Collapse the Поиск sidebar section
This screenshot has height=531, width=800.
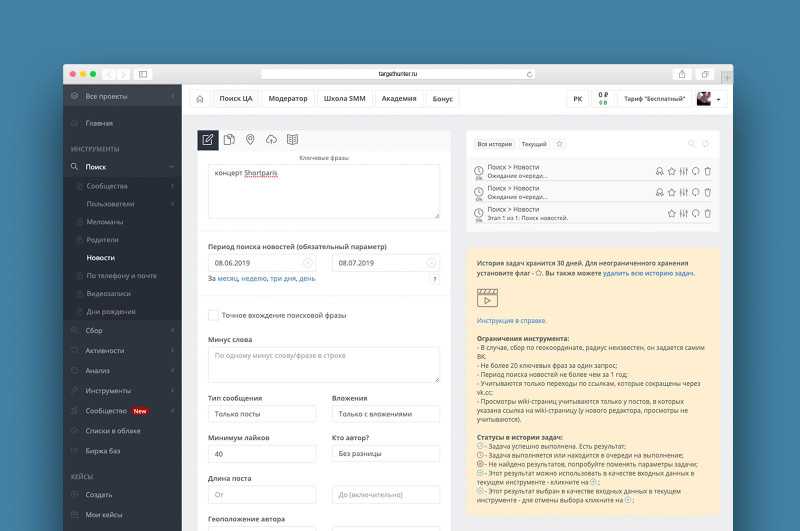coord(172,167)
